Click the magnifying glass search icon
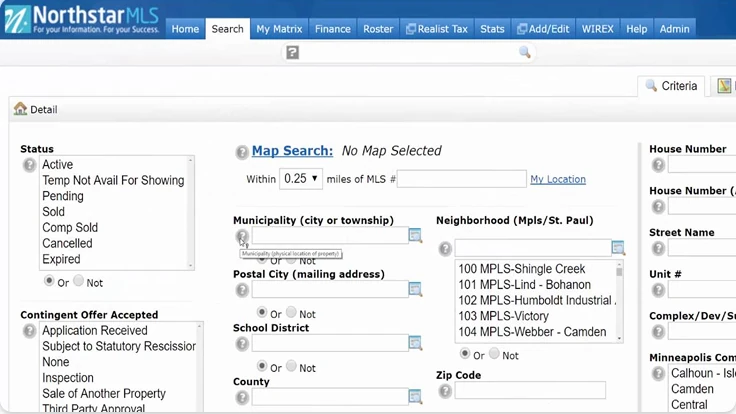 click(x=525, y=52)
